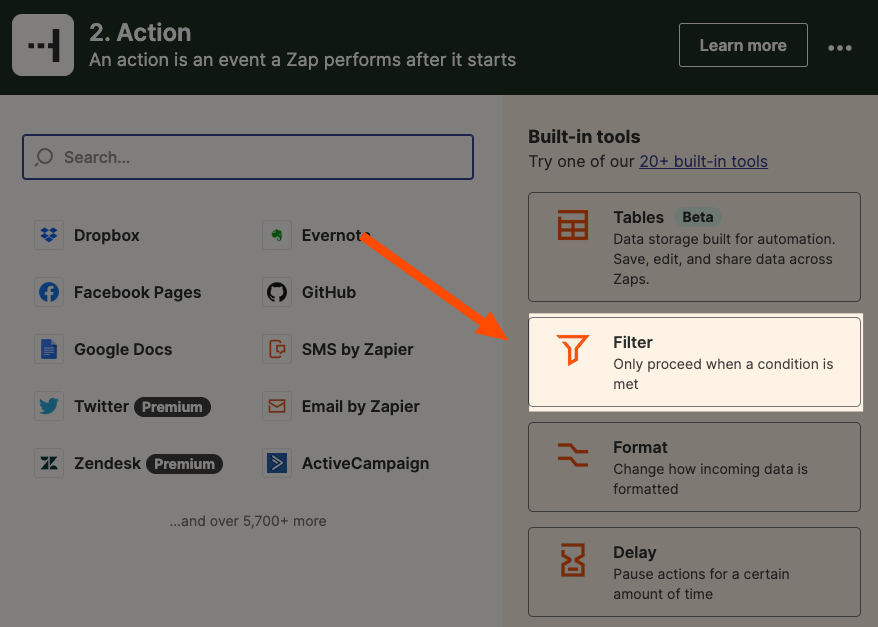Select the Format built-in tool card
The image size is (878, 627).
[694, 467]
